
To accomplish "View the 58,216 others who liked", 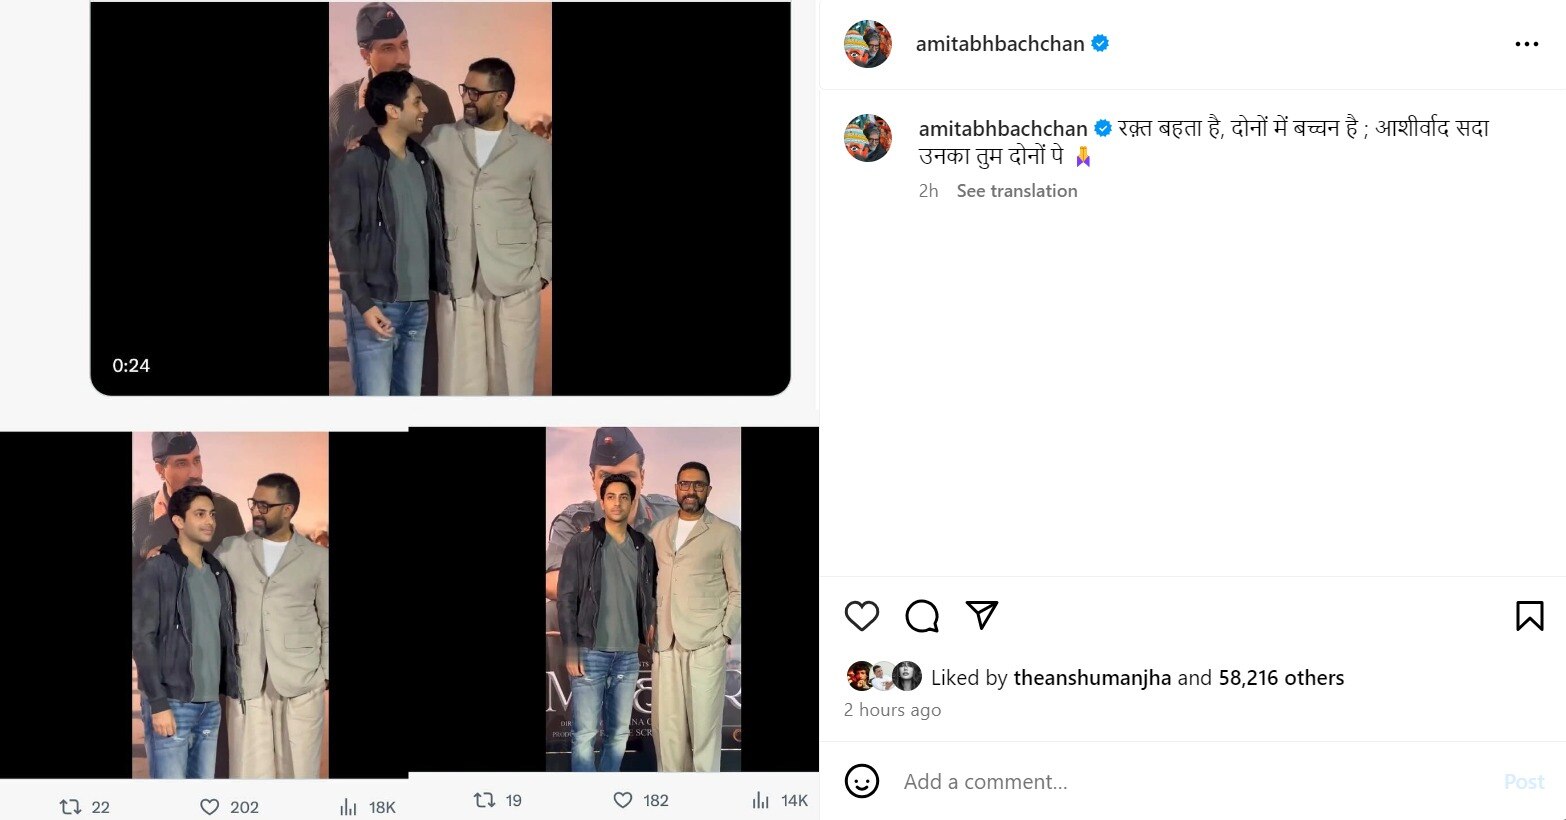I will (x=1280, y=678).
